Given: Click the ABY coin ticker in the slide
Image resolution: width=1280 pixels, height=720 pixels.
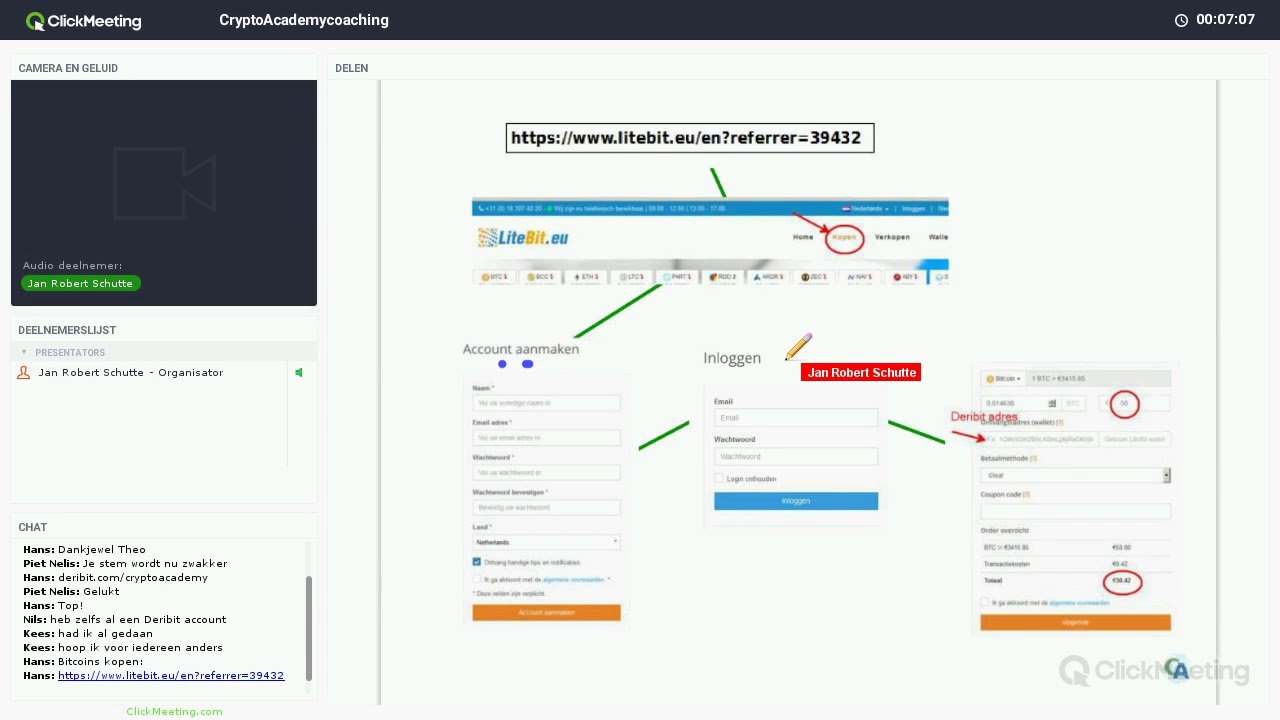Looking at the screenshot, I should [x=905, y=277].
